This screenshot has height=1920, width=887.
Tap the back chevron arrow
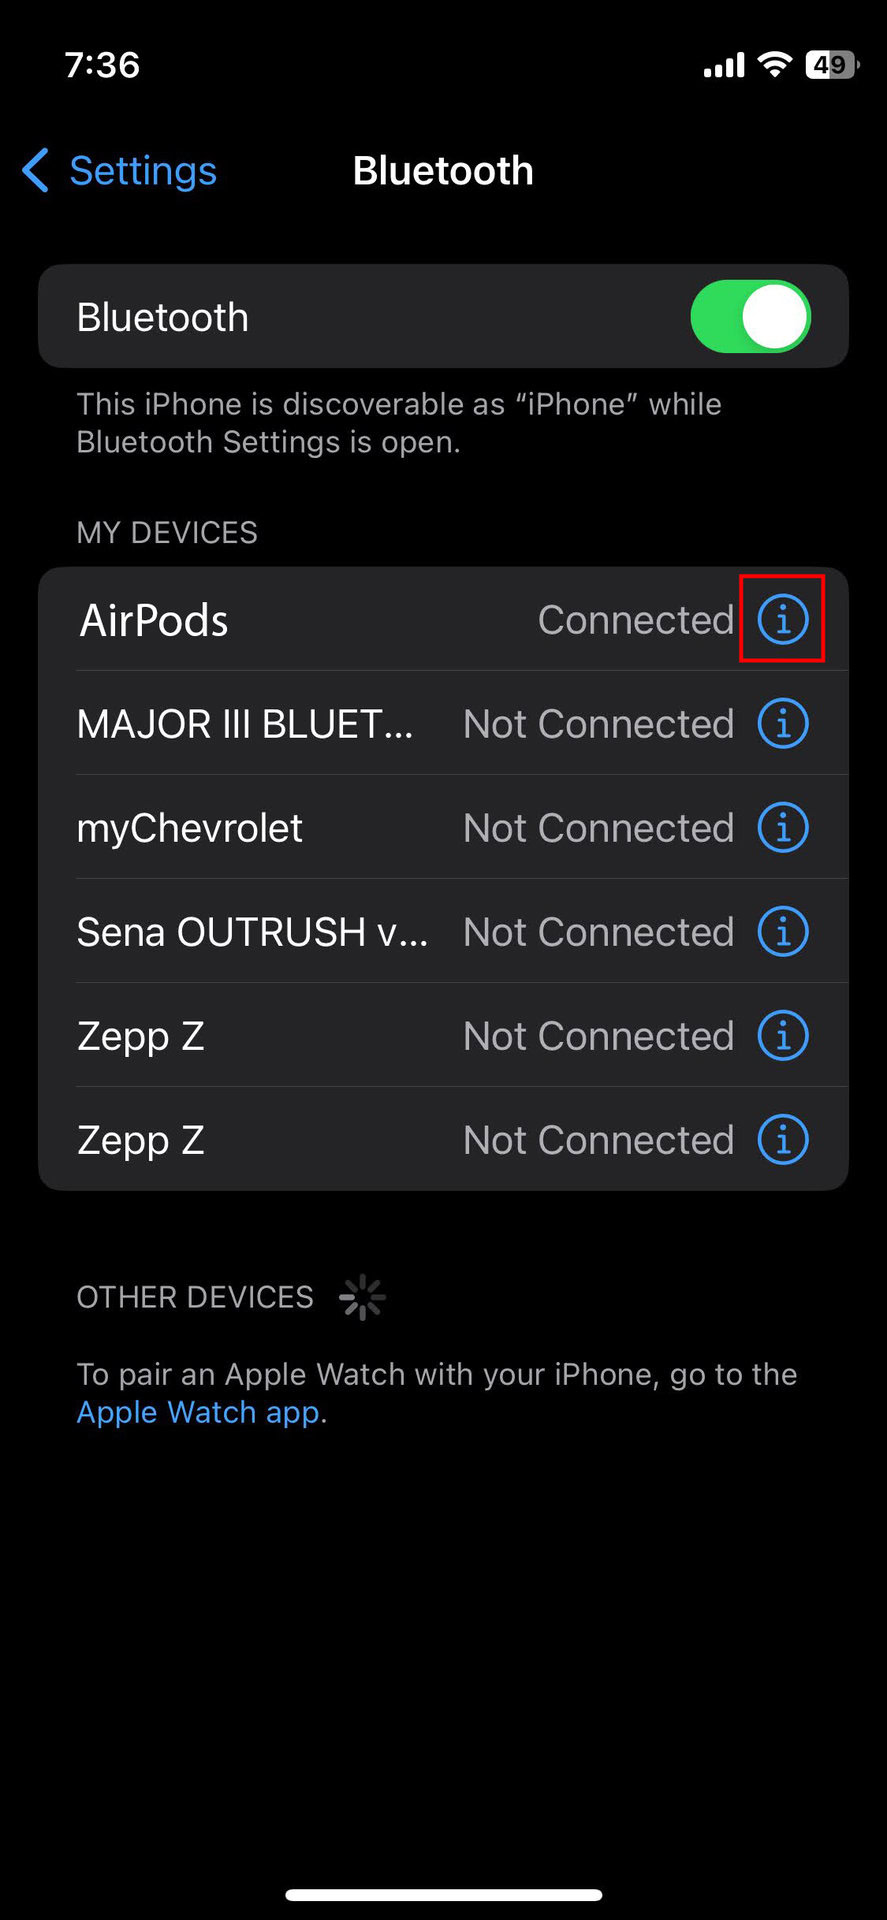click(x=36, y=170)
